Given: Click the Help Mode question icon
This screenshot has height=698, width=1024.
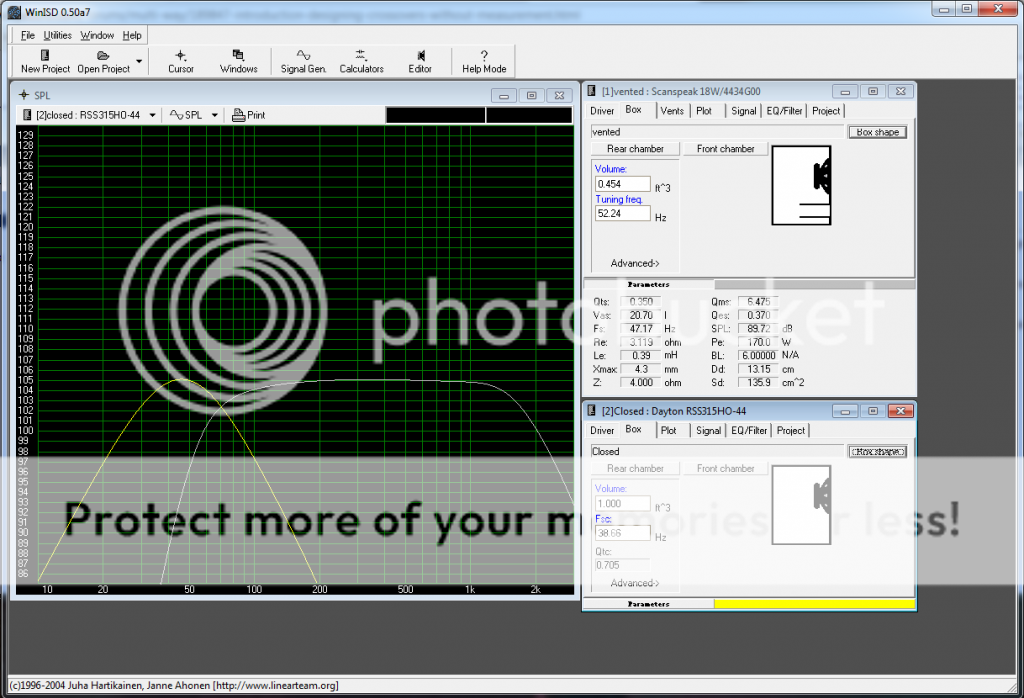Looking at the screenshot, I should [x=484, y=56].
